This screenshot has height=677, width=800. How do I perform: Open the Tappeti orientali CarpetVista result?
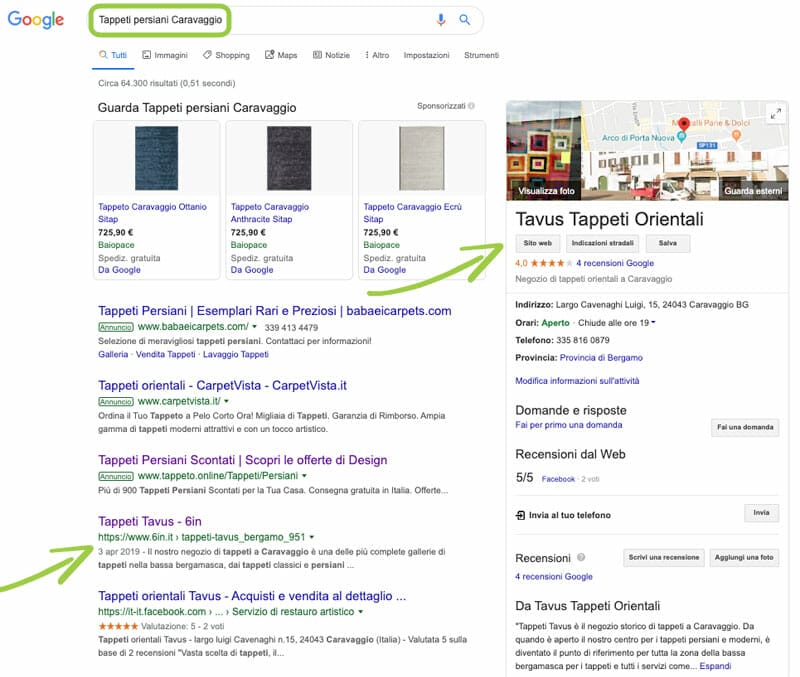tap(222, 385)
